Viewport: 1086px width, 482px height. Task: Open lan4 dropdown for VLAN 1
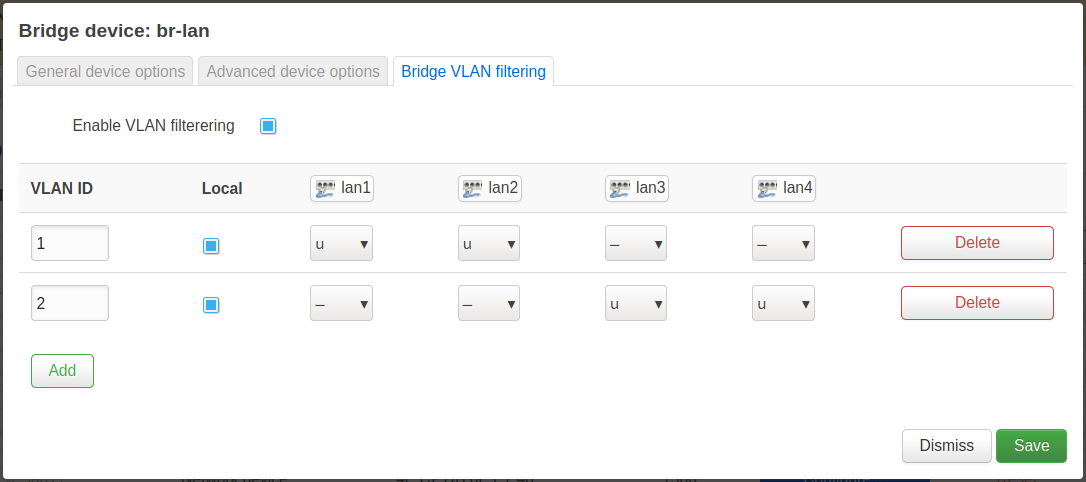783,243
